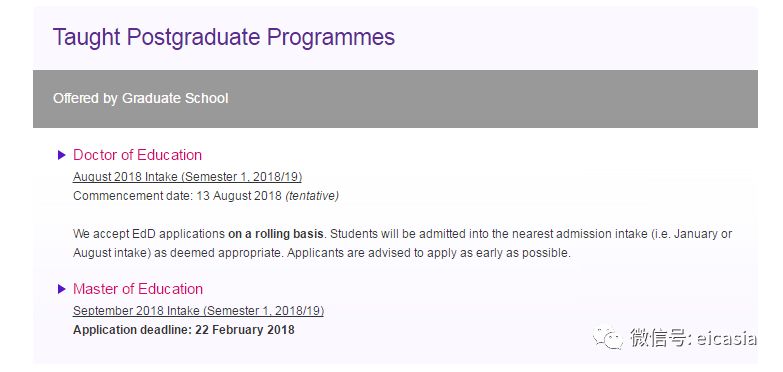Click the Application deadline 22 February 2018 text
This screenshot has width=783, height=372.
184,330
